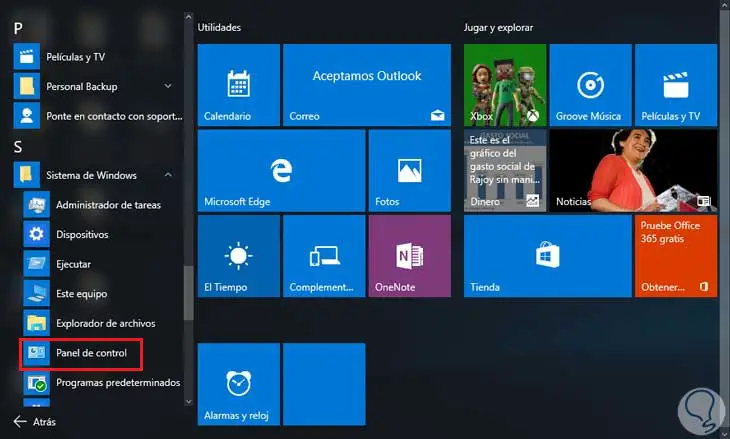Screen dimensions: 730x439
Task: Open the Dinero news tile
Action: tap(505, 171)
